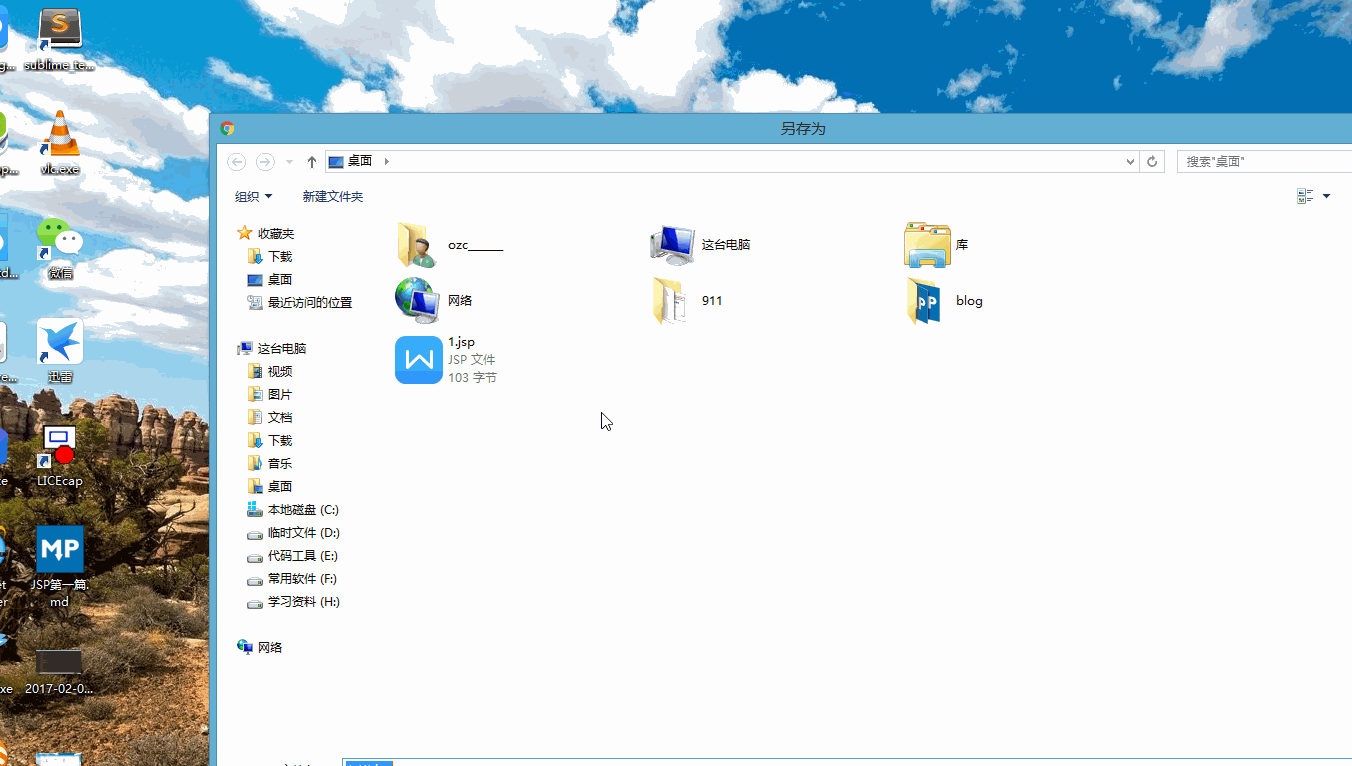Select 下载 under 这台电脑

click(270, 441)
